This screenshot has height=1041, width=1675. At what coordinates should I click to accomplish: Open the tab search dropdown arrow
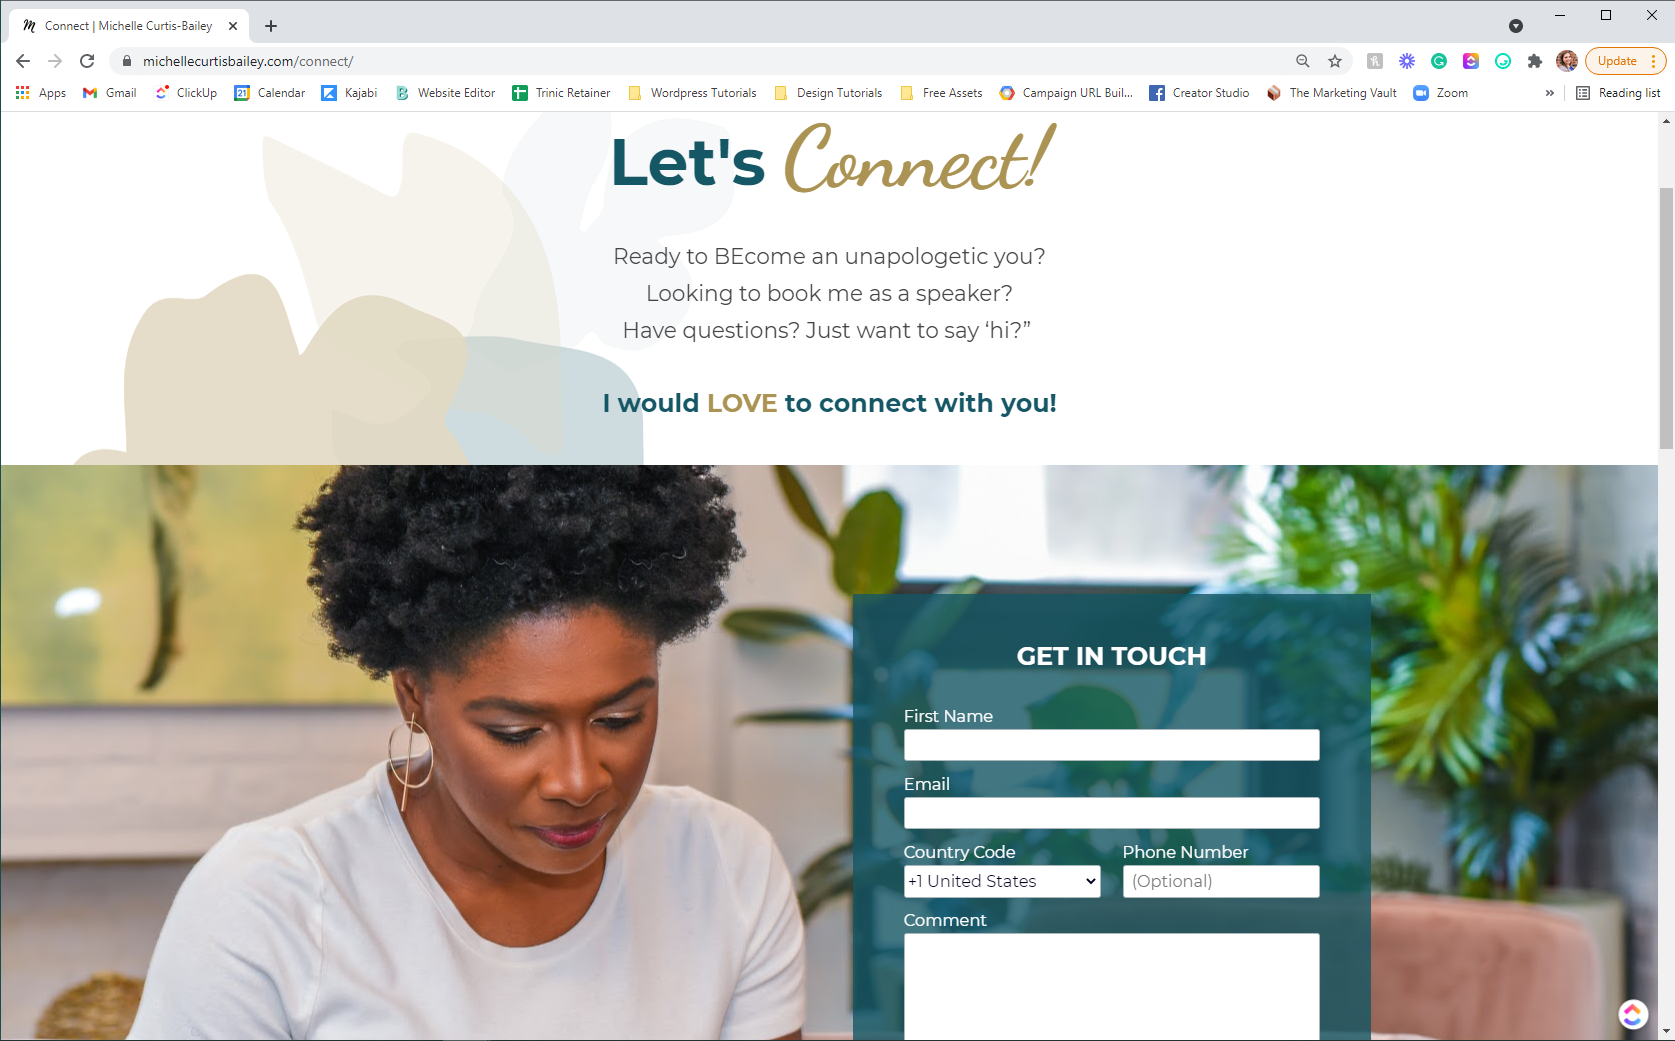coord(1516,26)
